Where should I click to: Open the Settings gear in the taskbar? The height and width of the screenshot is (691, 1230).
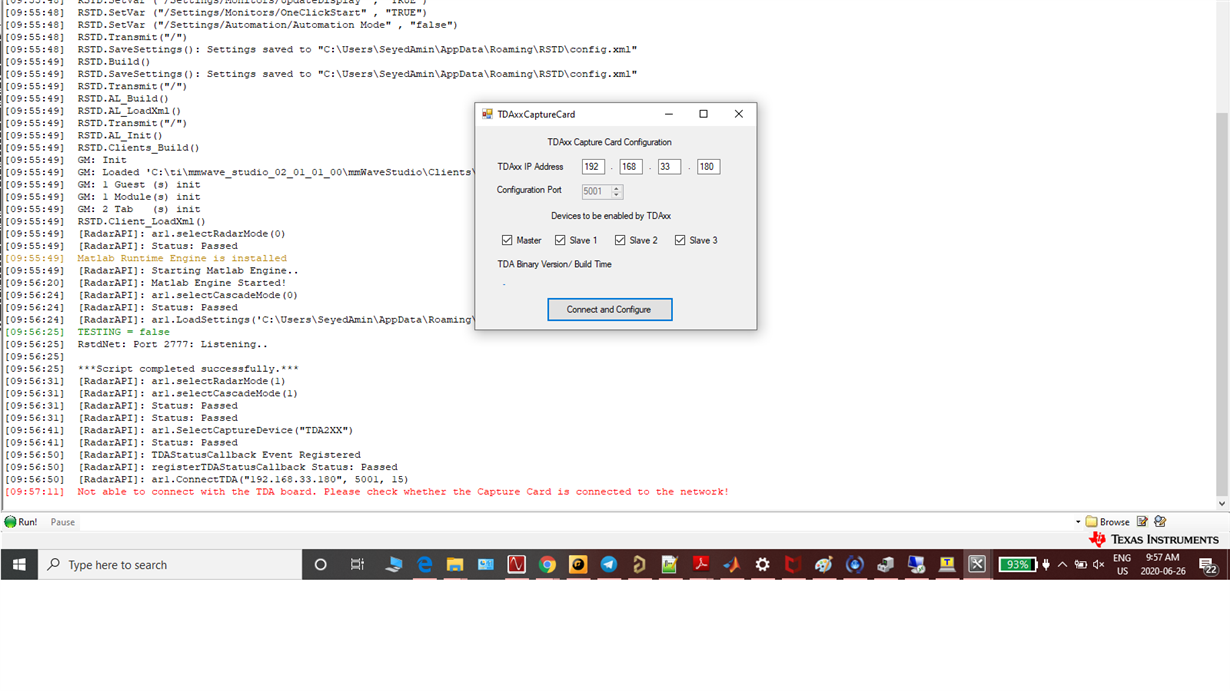(762, 564)
